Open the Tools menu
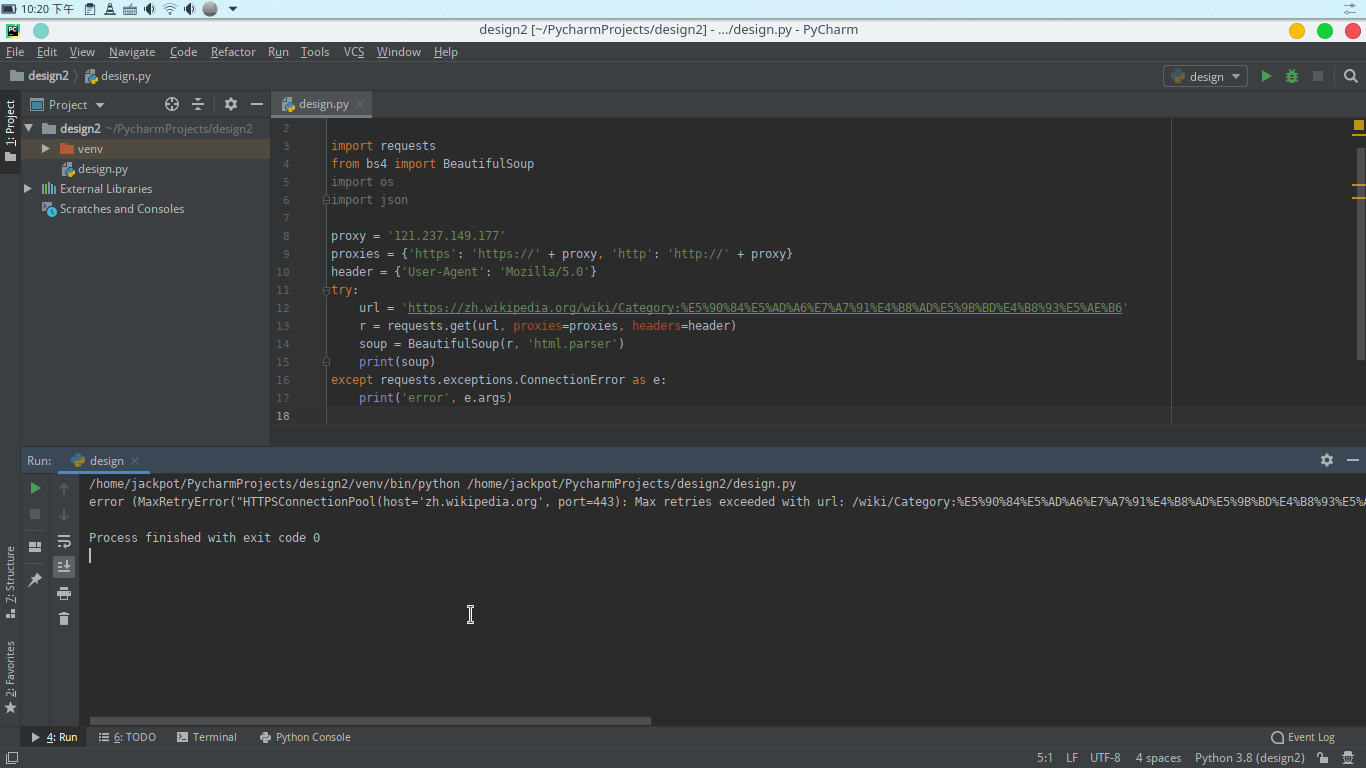This screenshot has width=1366, height=768. [315, 52]
